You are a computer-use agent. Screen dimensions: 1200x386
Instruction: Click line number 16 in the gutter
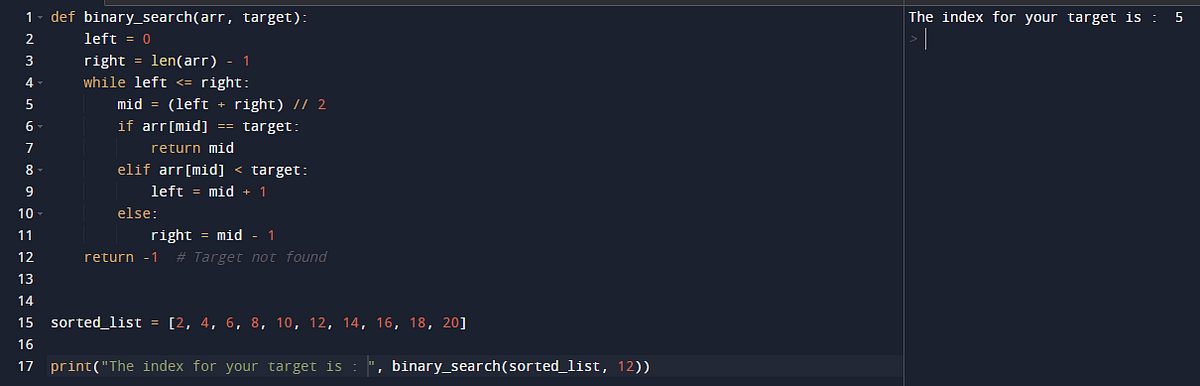click(27, 345)
